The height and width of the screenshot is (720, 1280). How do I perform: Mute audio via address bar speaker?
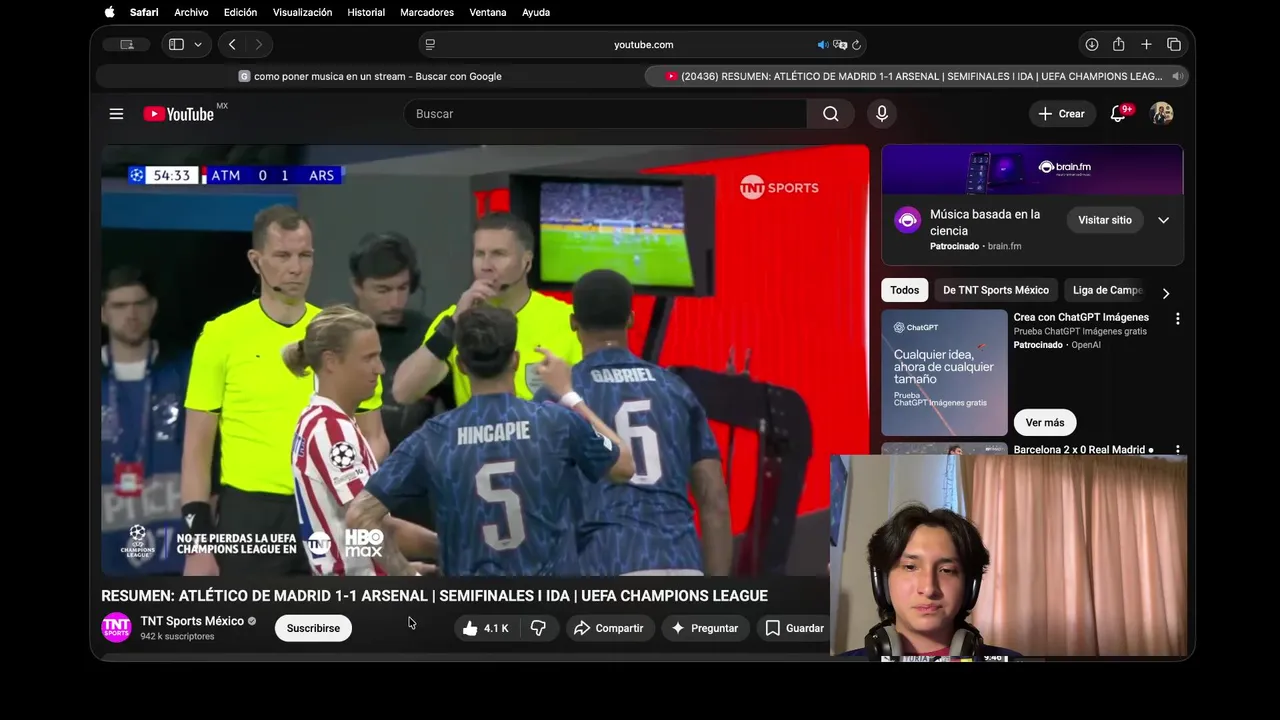tap(823, 45)
